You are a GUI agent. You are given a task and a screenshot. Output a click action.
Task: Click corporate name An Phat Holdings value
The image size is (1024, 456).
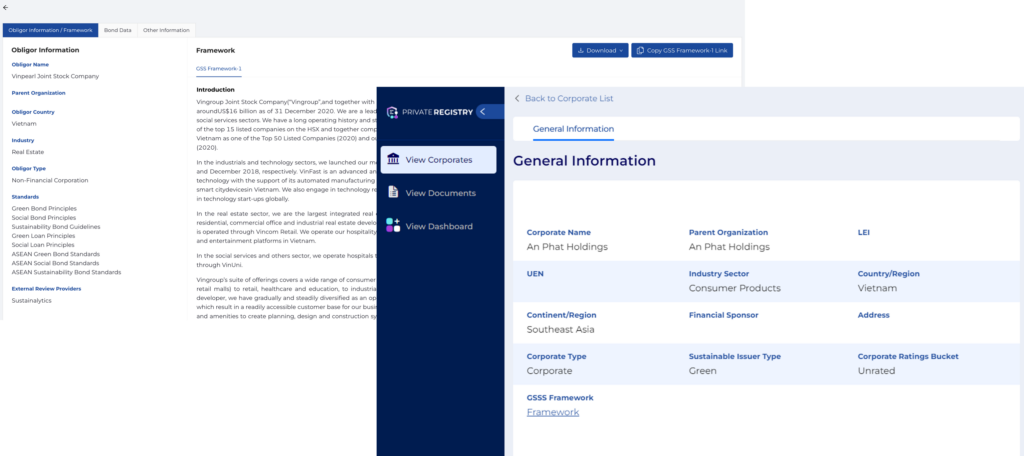tap(567, 247)
